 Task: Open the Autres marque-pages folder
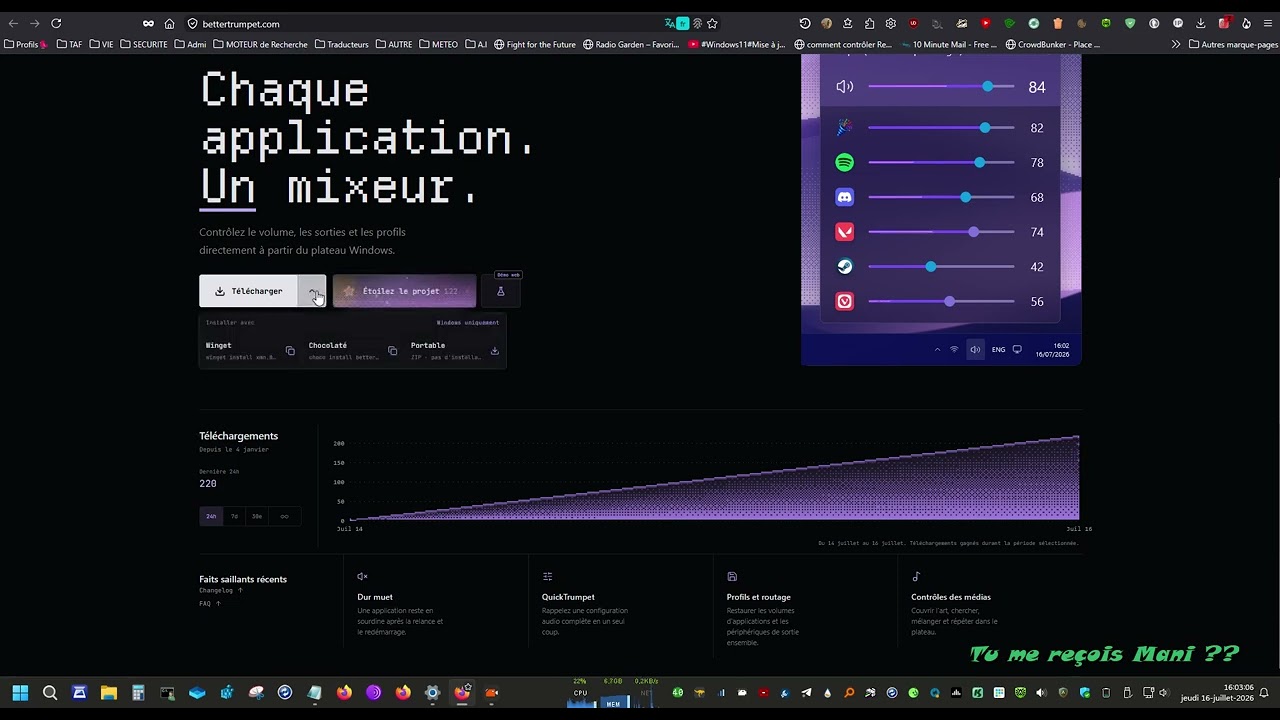tap(1233, 44)
